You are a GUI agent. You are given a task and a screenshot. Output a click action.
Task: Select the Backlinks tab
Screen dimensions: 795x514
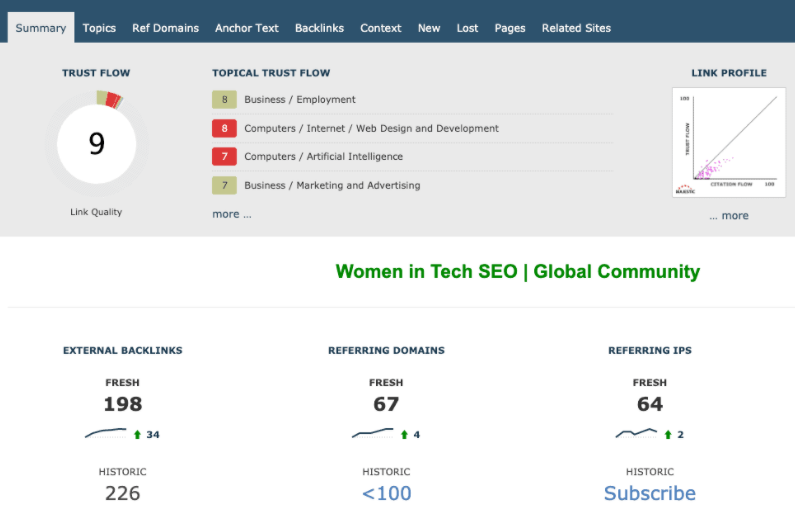pyautogui.click(x=319, y=28)
